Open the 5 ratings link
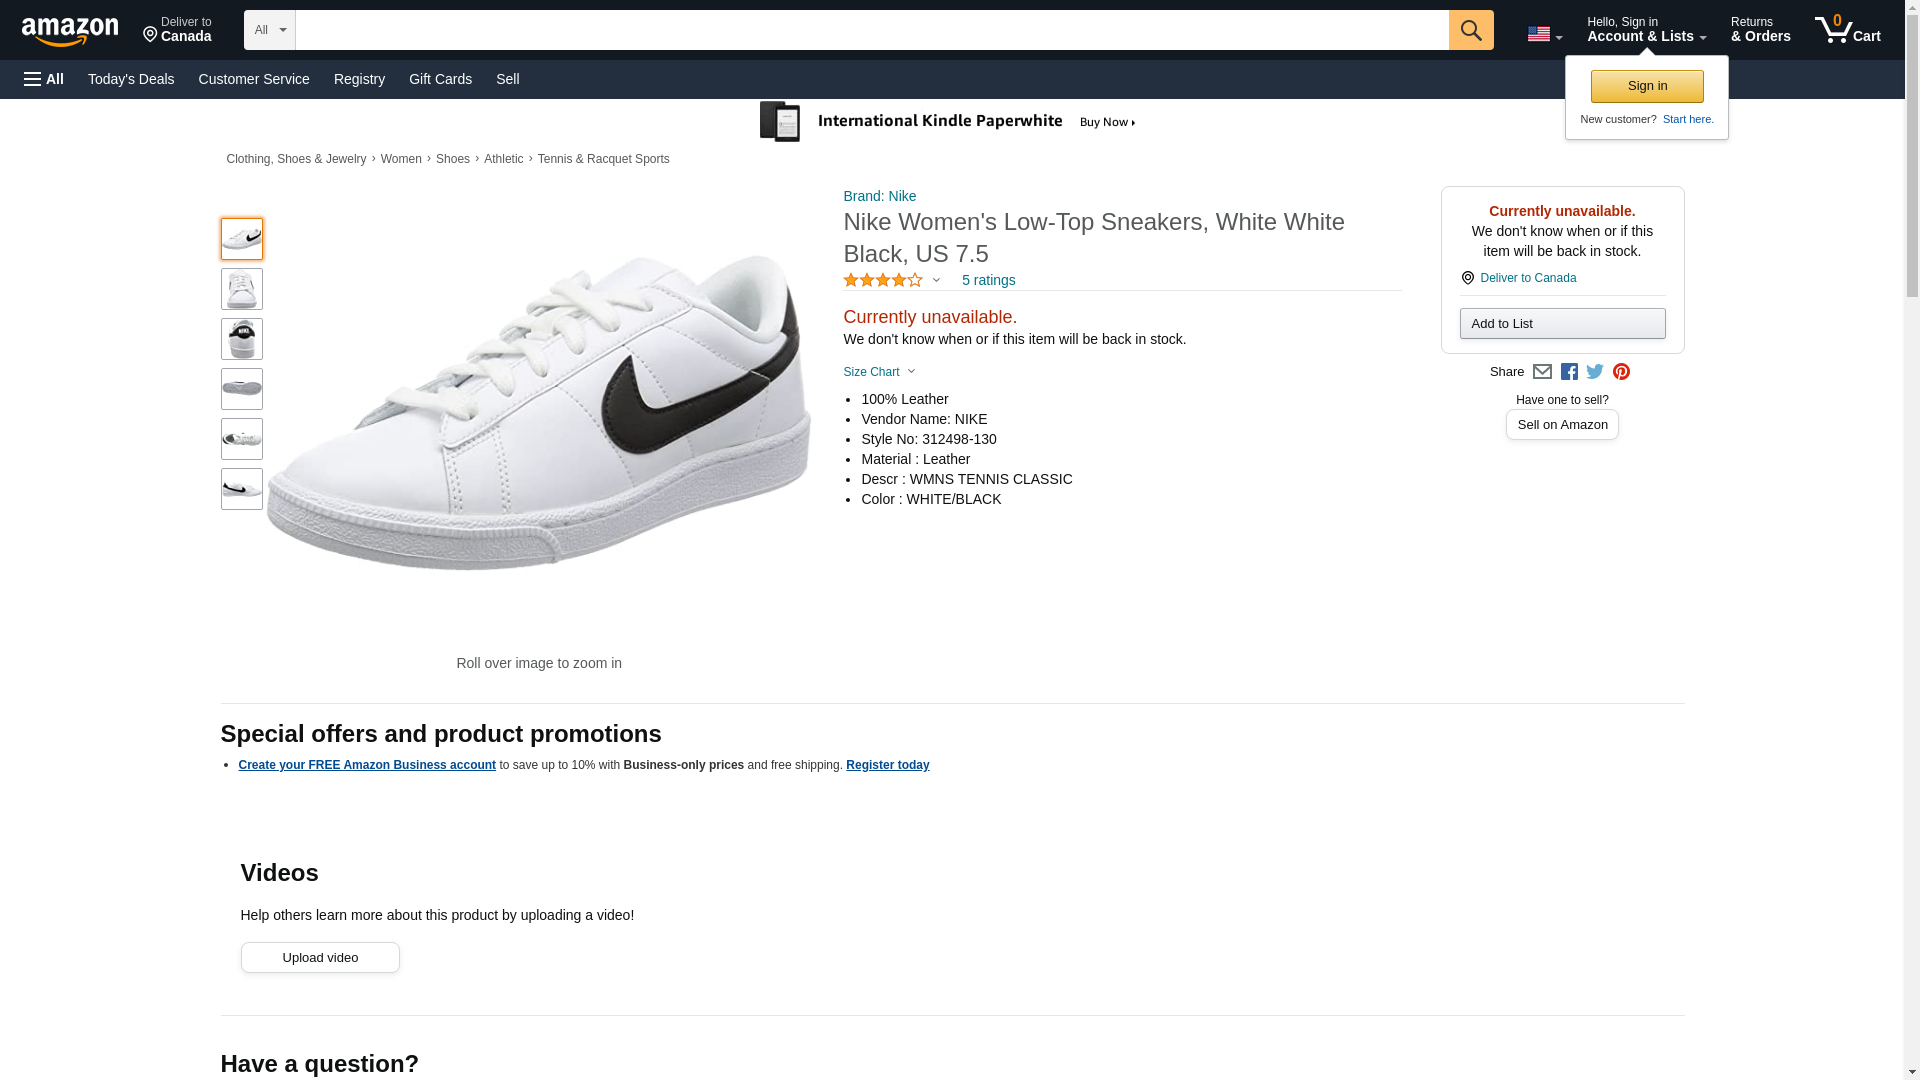 click(x=988, y=280)
